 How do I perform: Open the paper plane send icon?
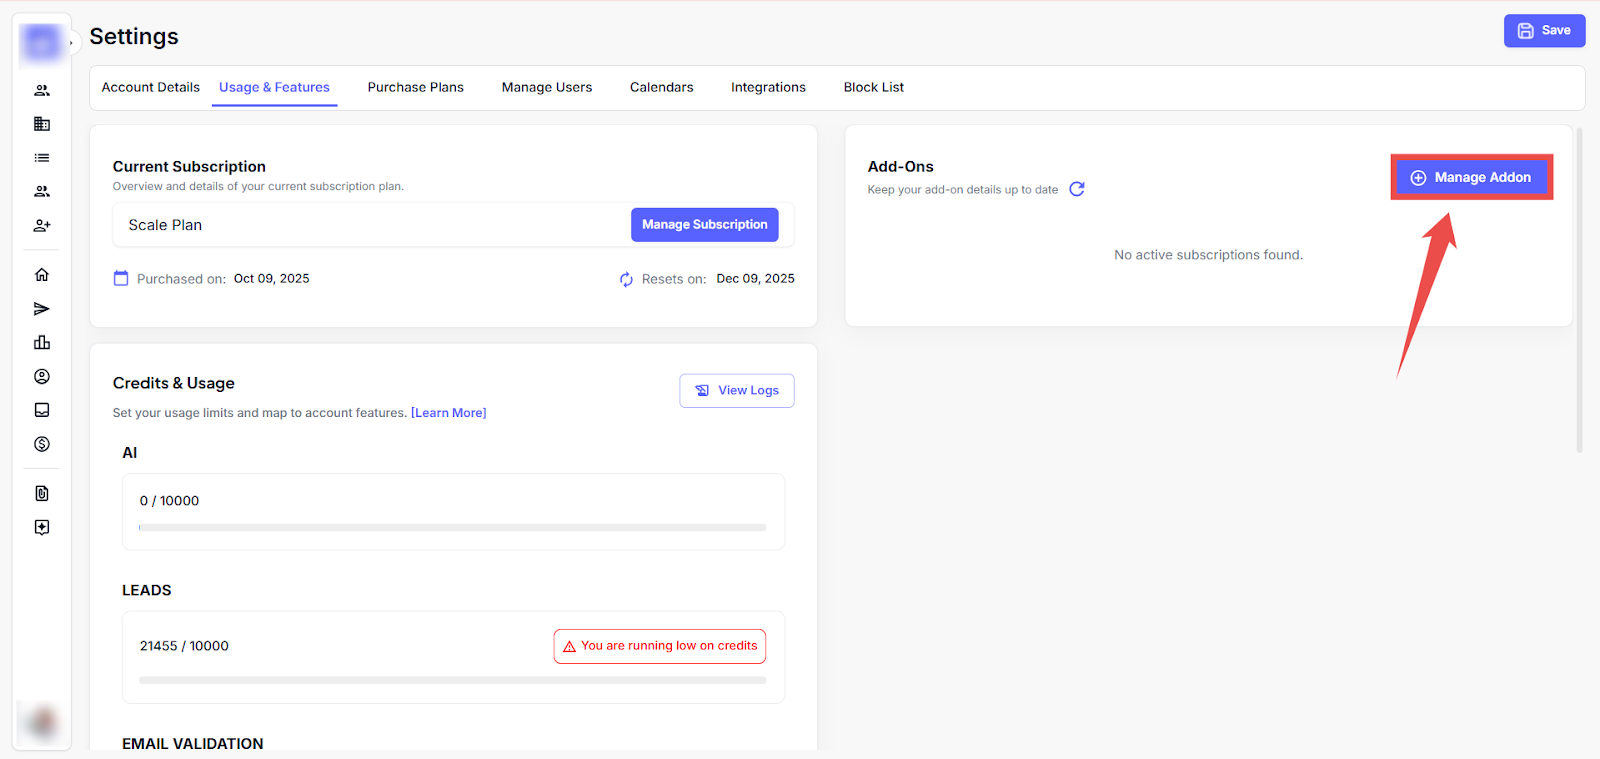pyautogui.click(x=42, y=309)
